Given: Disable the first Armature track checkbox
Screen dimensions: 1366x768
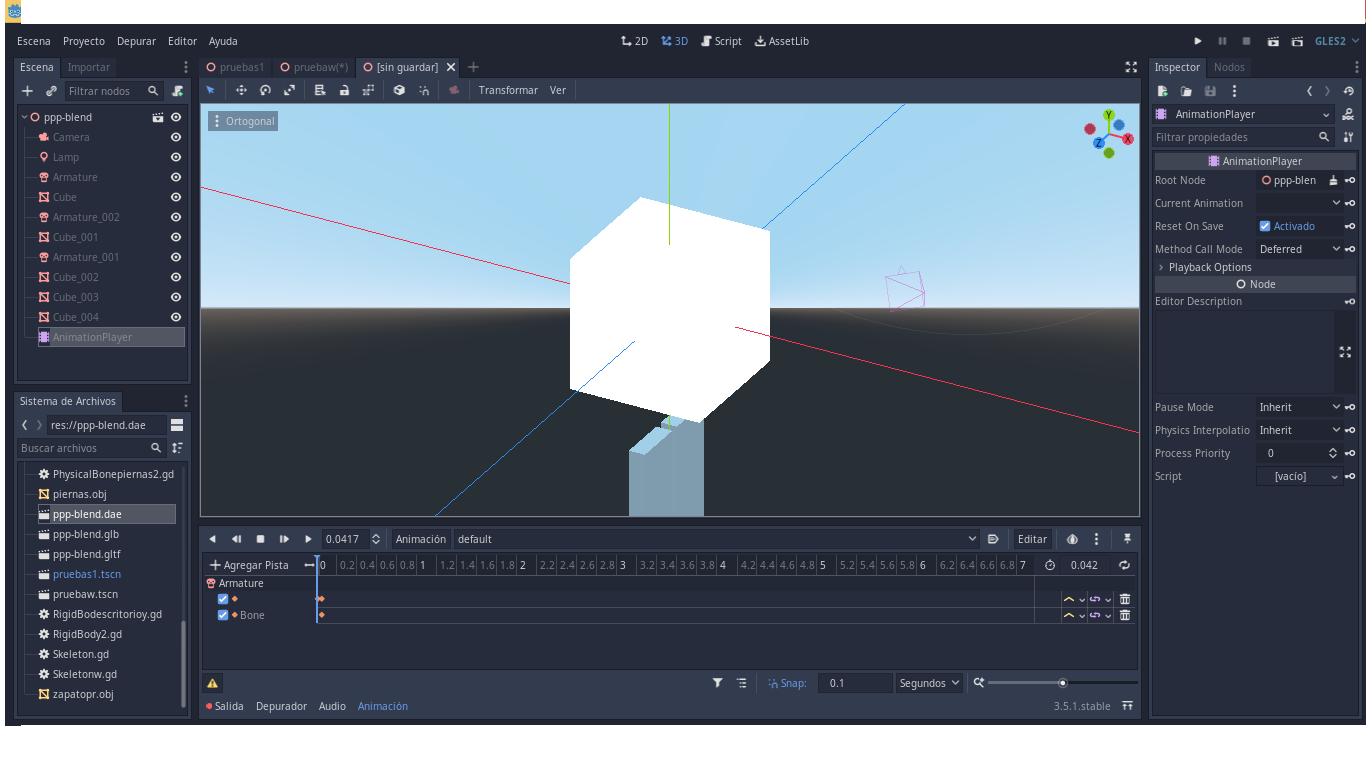Looking at the screenshot, I should click(x=223, y=599).
